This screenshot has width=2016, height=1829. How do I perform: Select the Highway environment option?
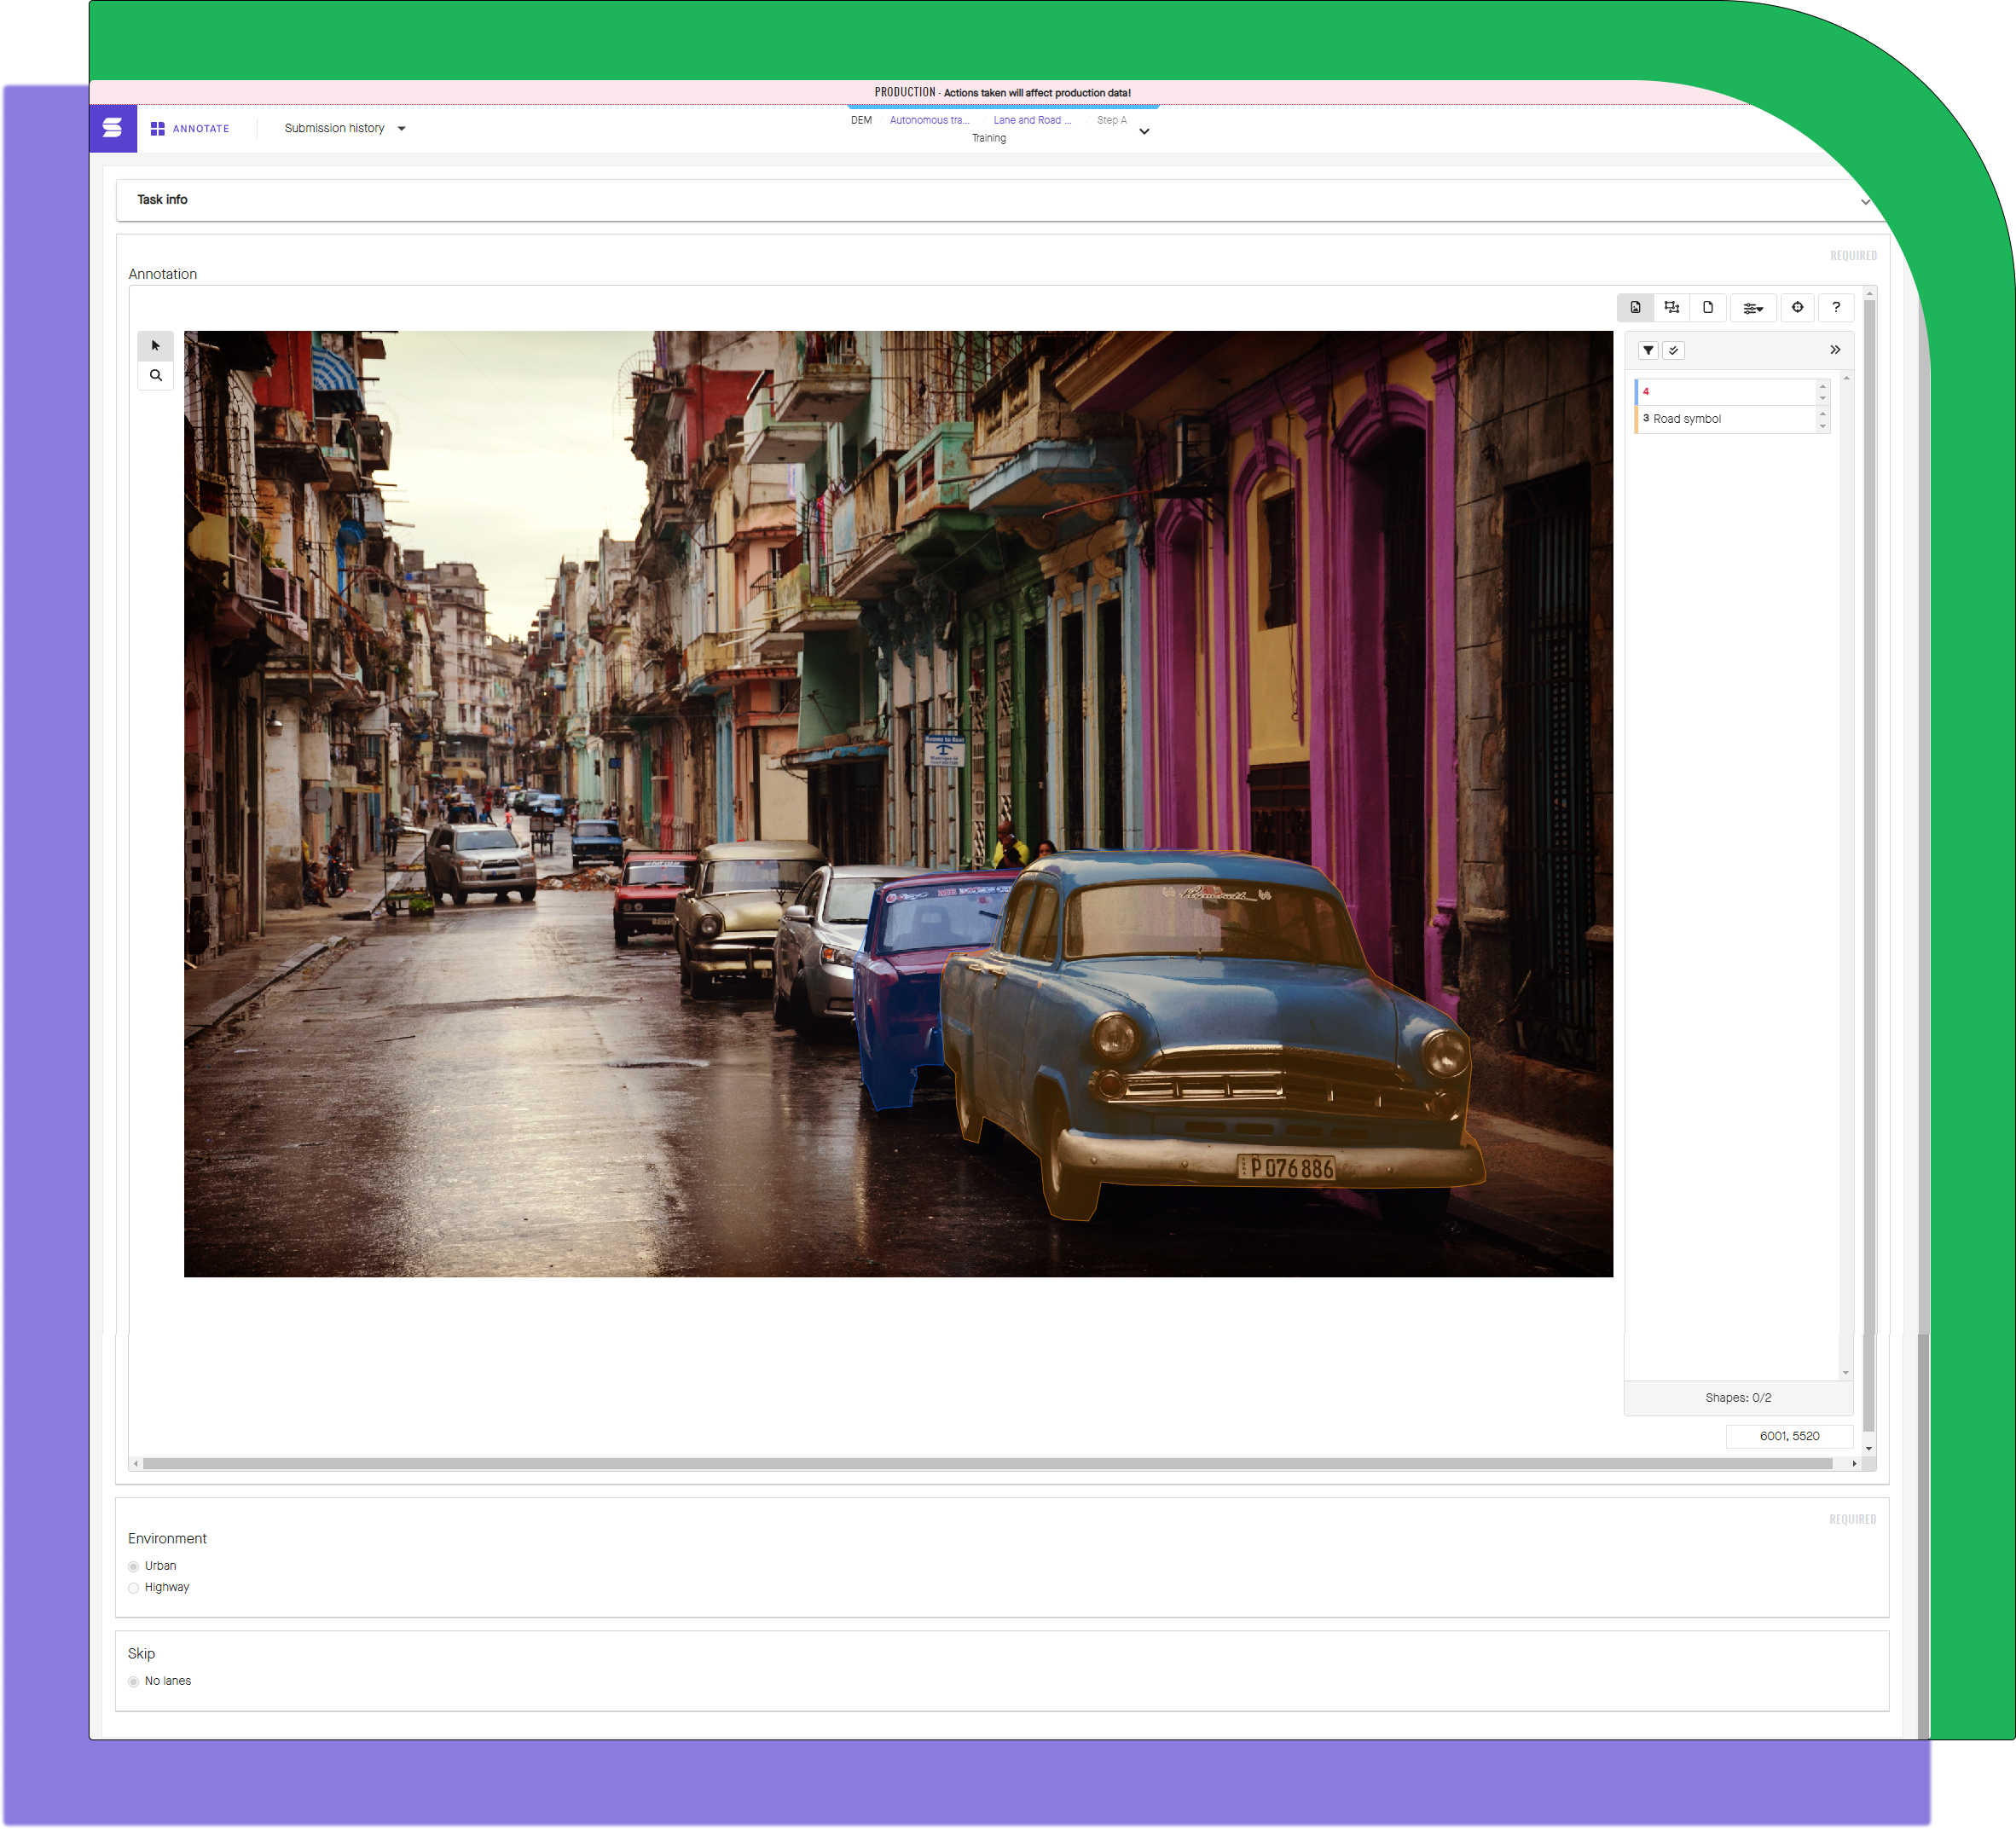coord(134,1588)
